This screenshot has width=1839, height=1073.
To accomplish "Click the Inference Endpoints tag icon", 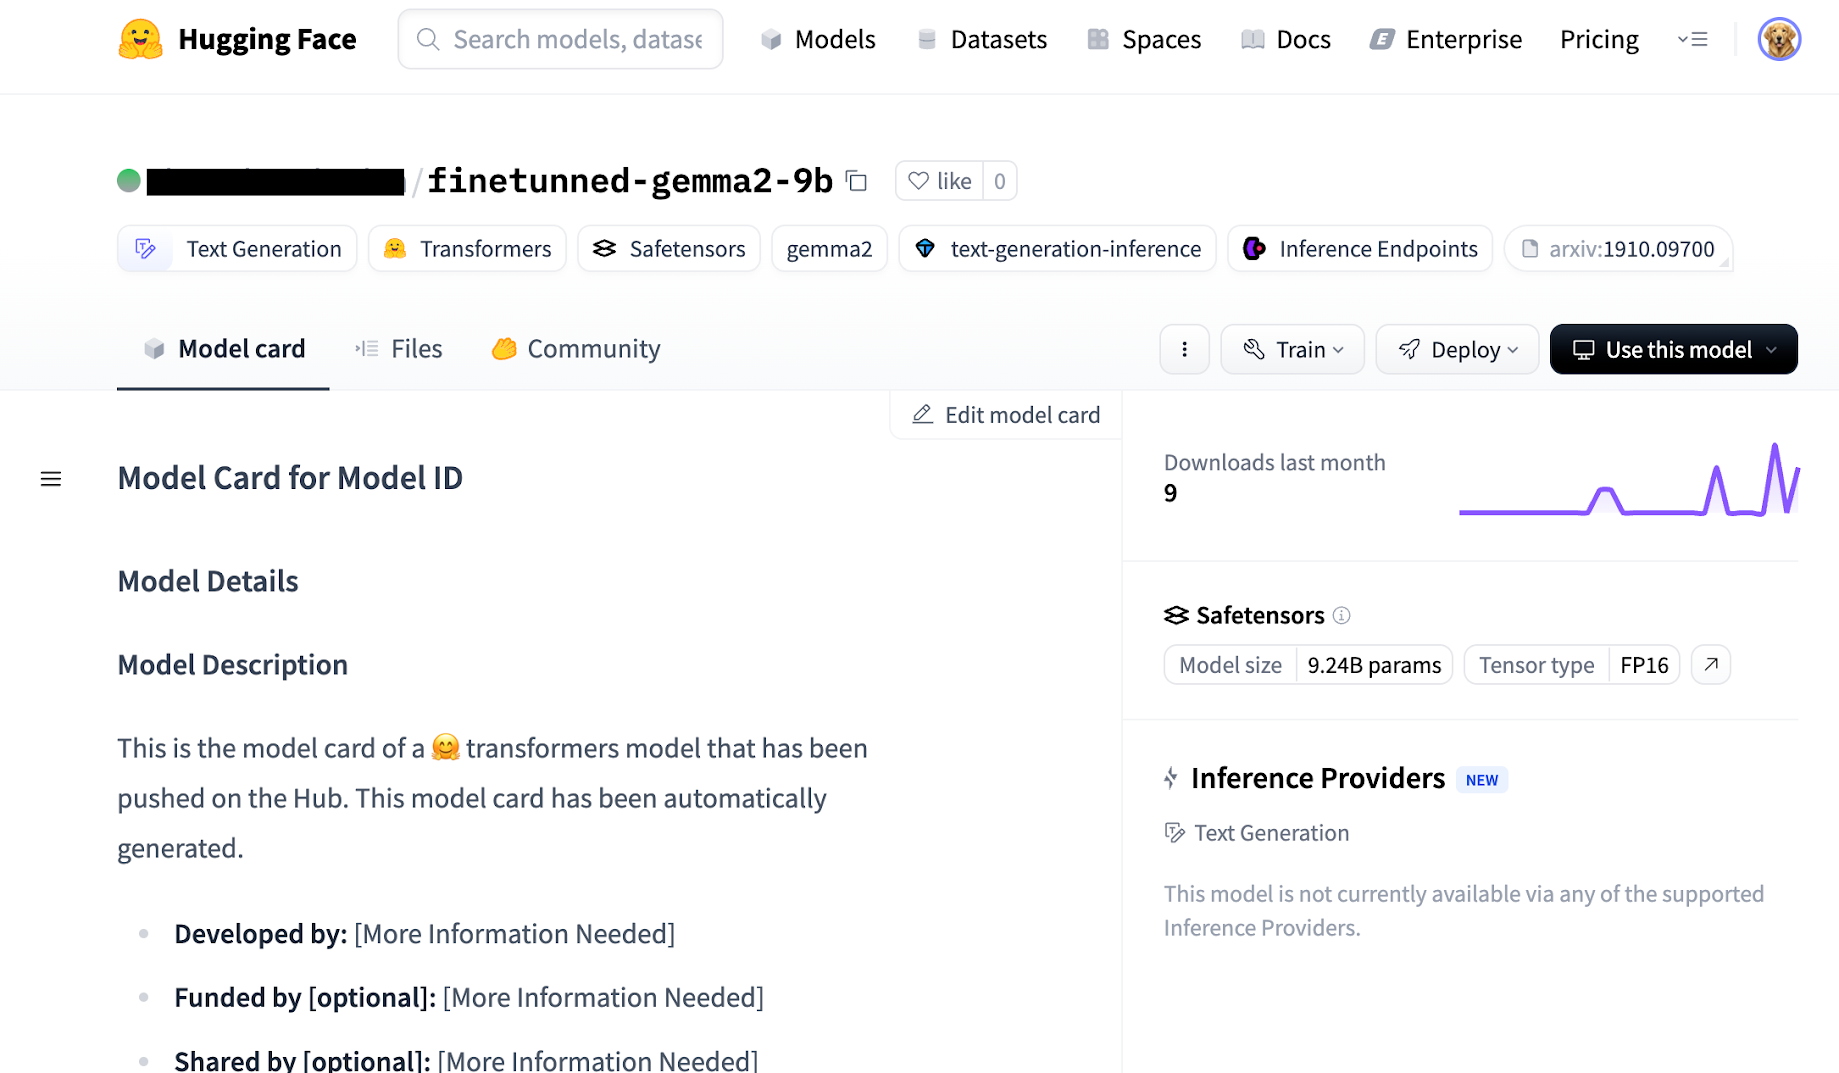I will coord(1254,249).
